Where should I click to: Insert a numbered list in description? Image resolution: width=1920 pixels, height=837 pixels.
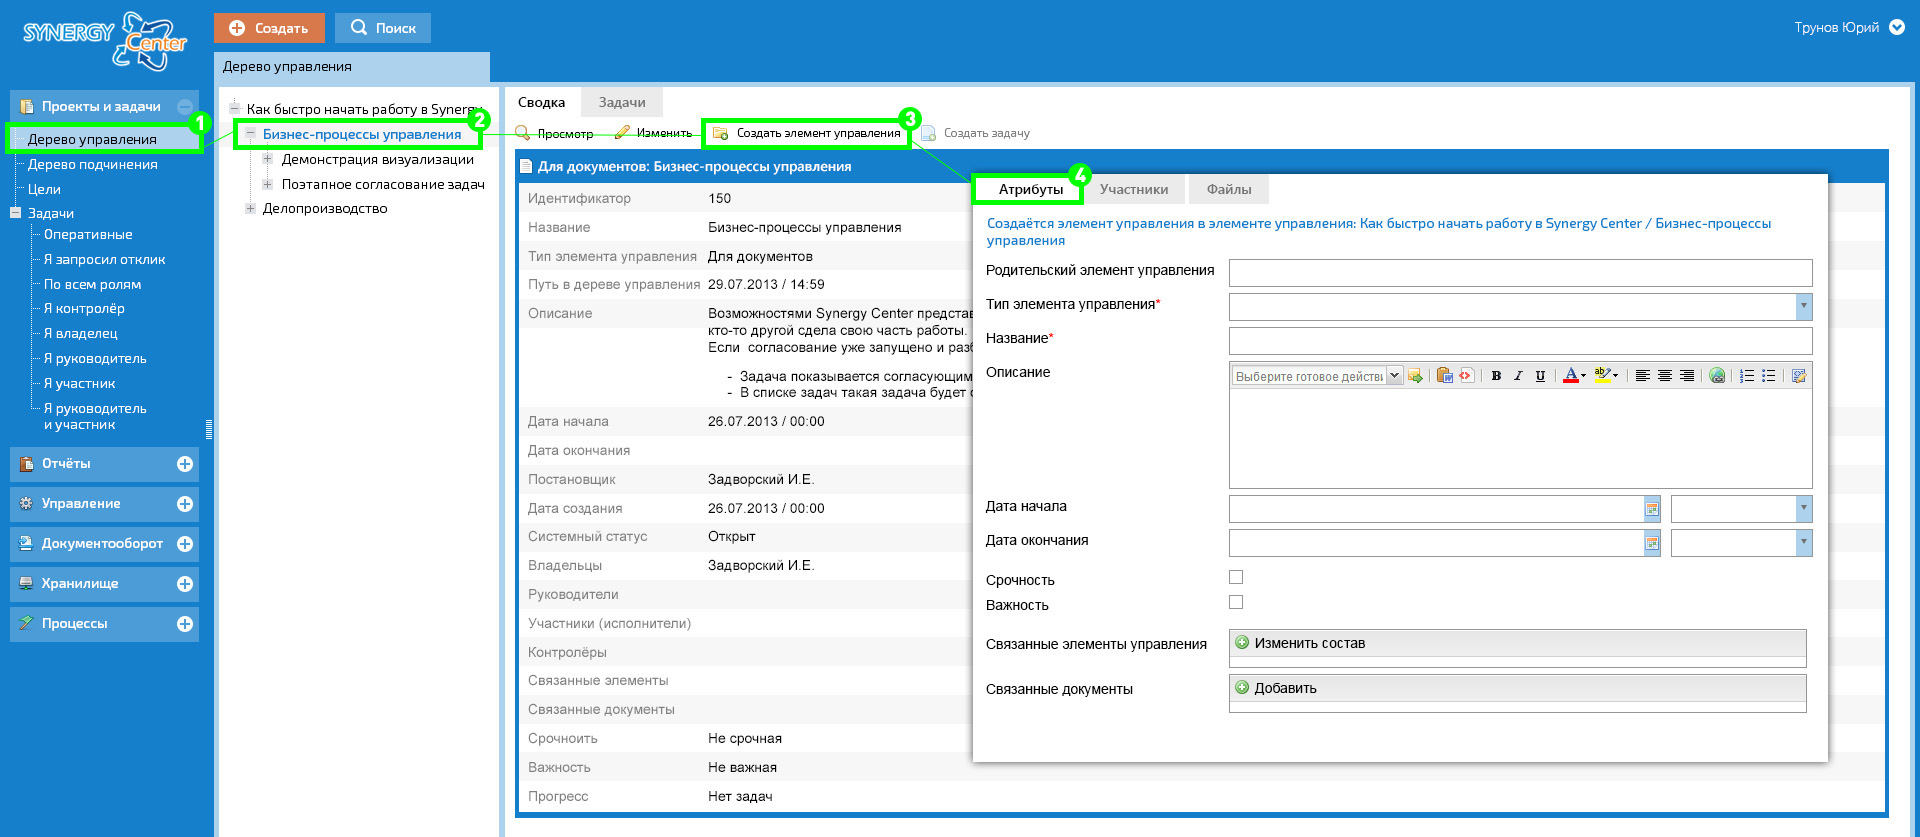(x=1747, y=376)
